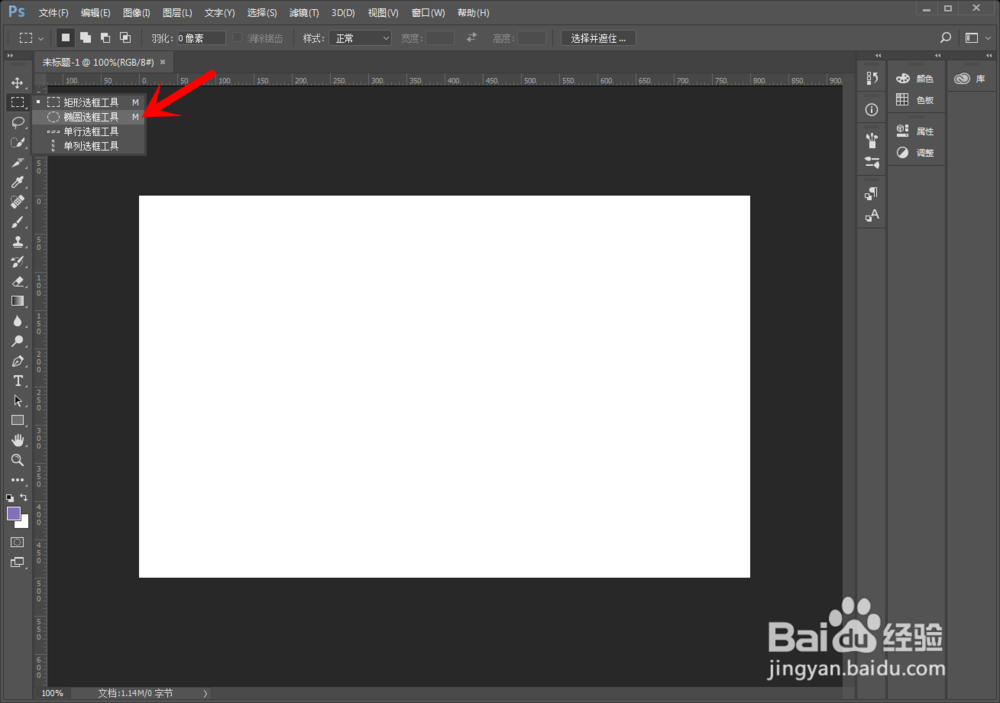Select the Dodge tool
Image resolution: width=1000 pixels, height=703 pixels.
17,341
